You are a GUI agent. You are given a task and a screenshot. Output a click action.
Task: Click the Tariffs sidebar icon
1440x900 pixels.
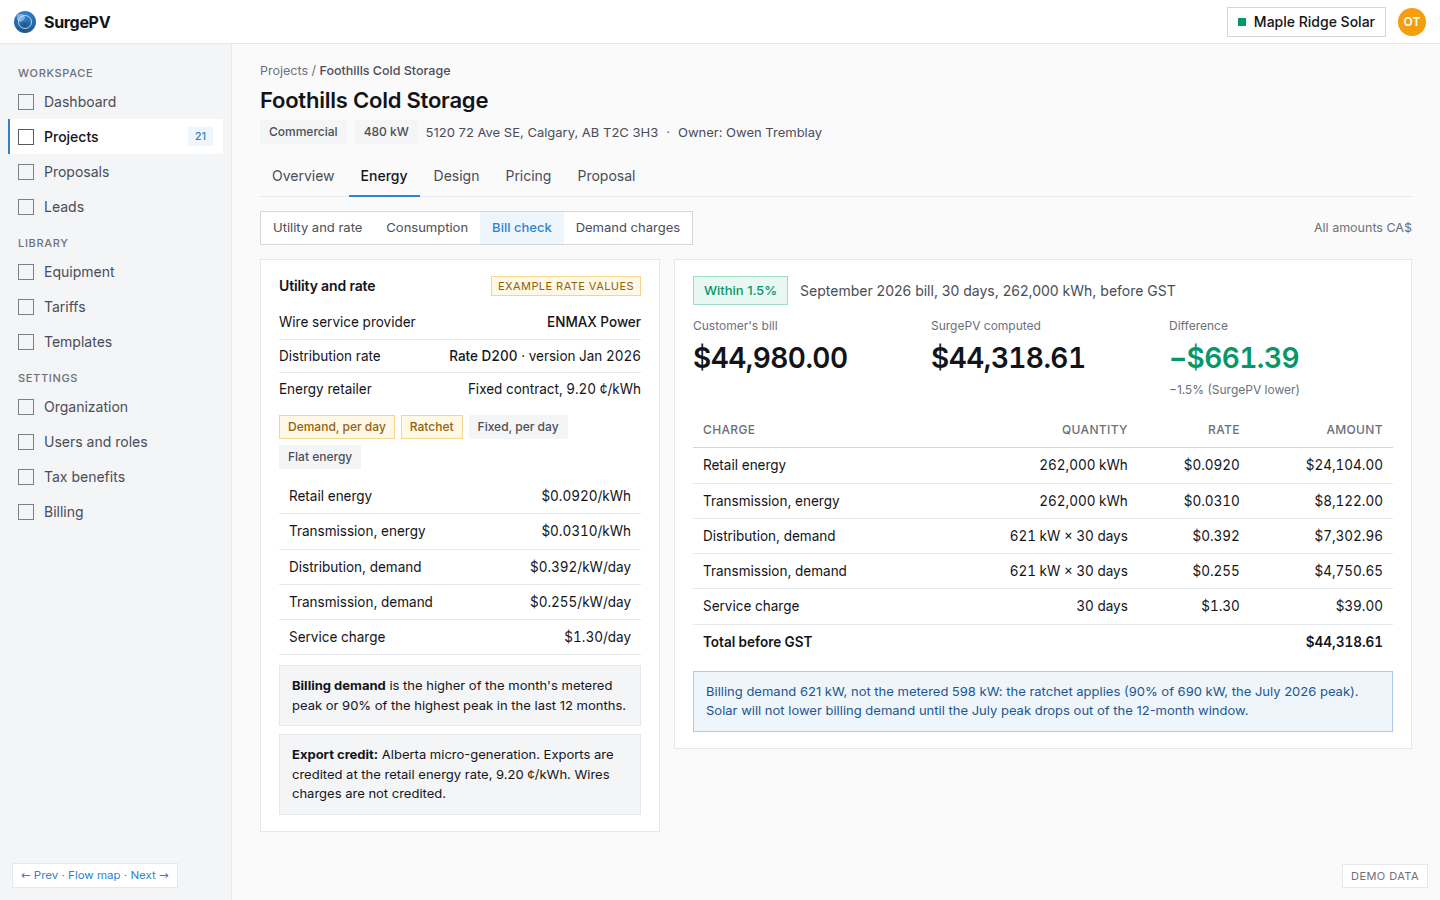(x=26, y=307)
